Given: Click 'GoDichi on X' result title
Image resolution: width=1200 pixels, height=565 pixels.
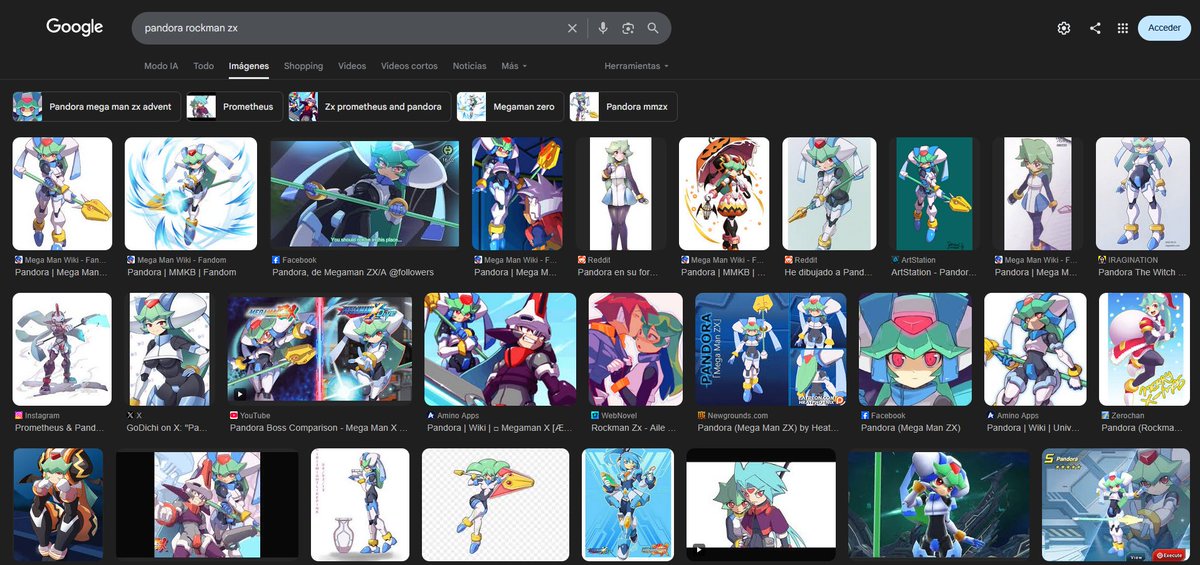Looking at the screenshot, I should [x=169, y=428].
